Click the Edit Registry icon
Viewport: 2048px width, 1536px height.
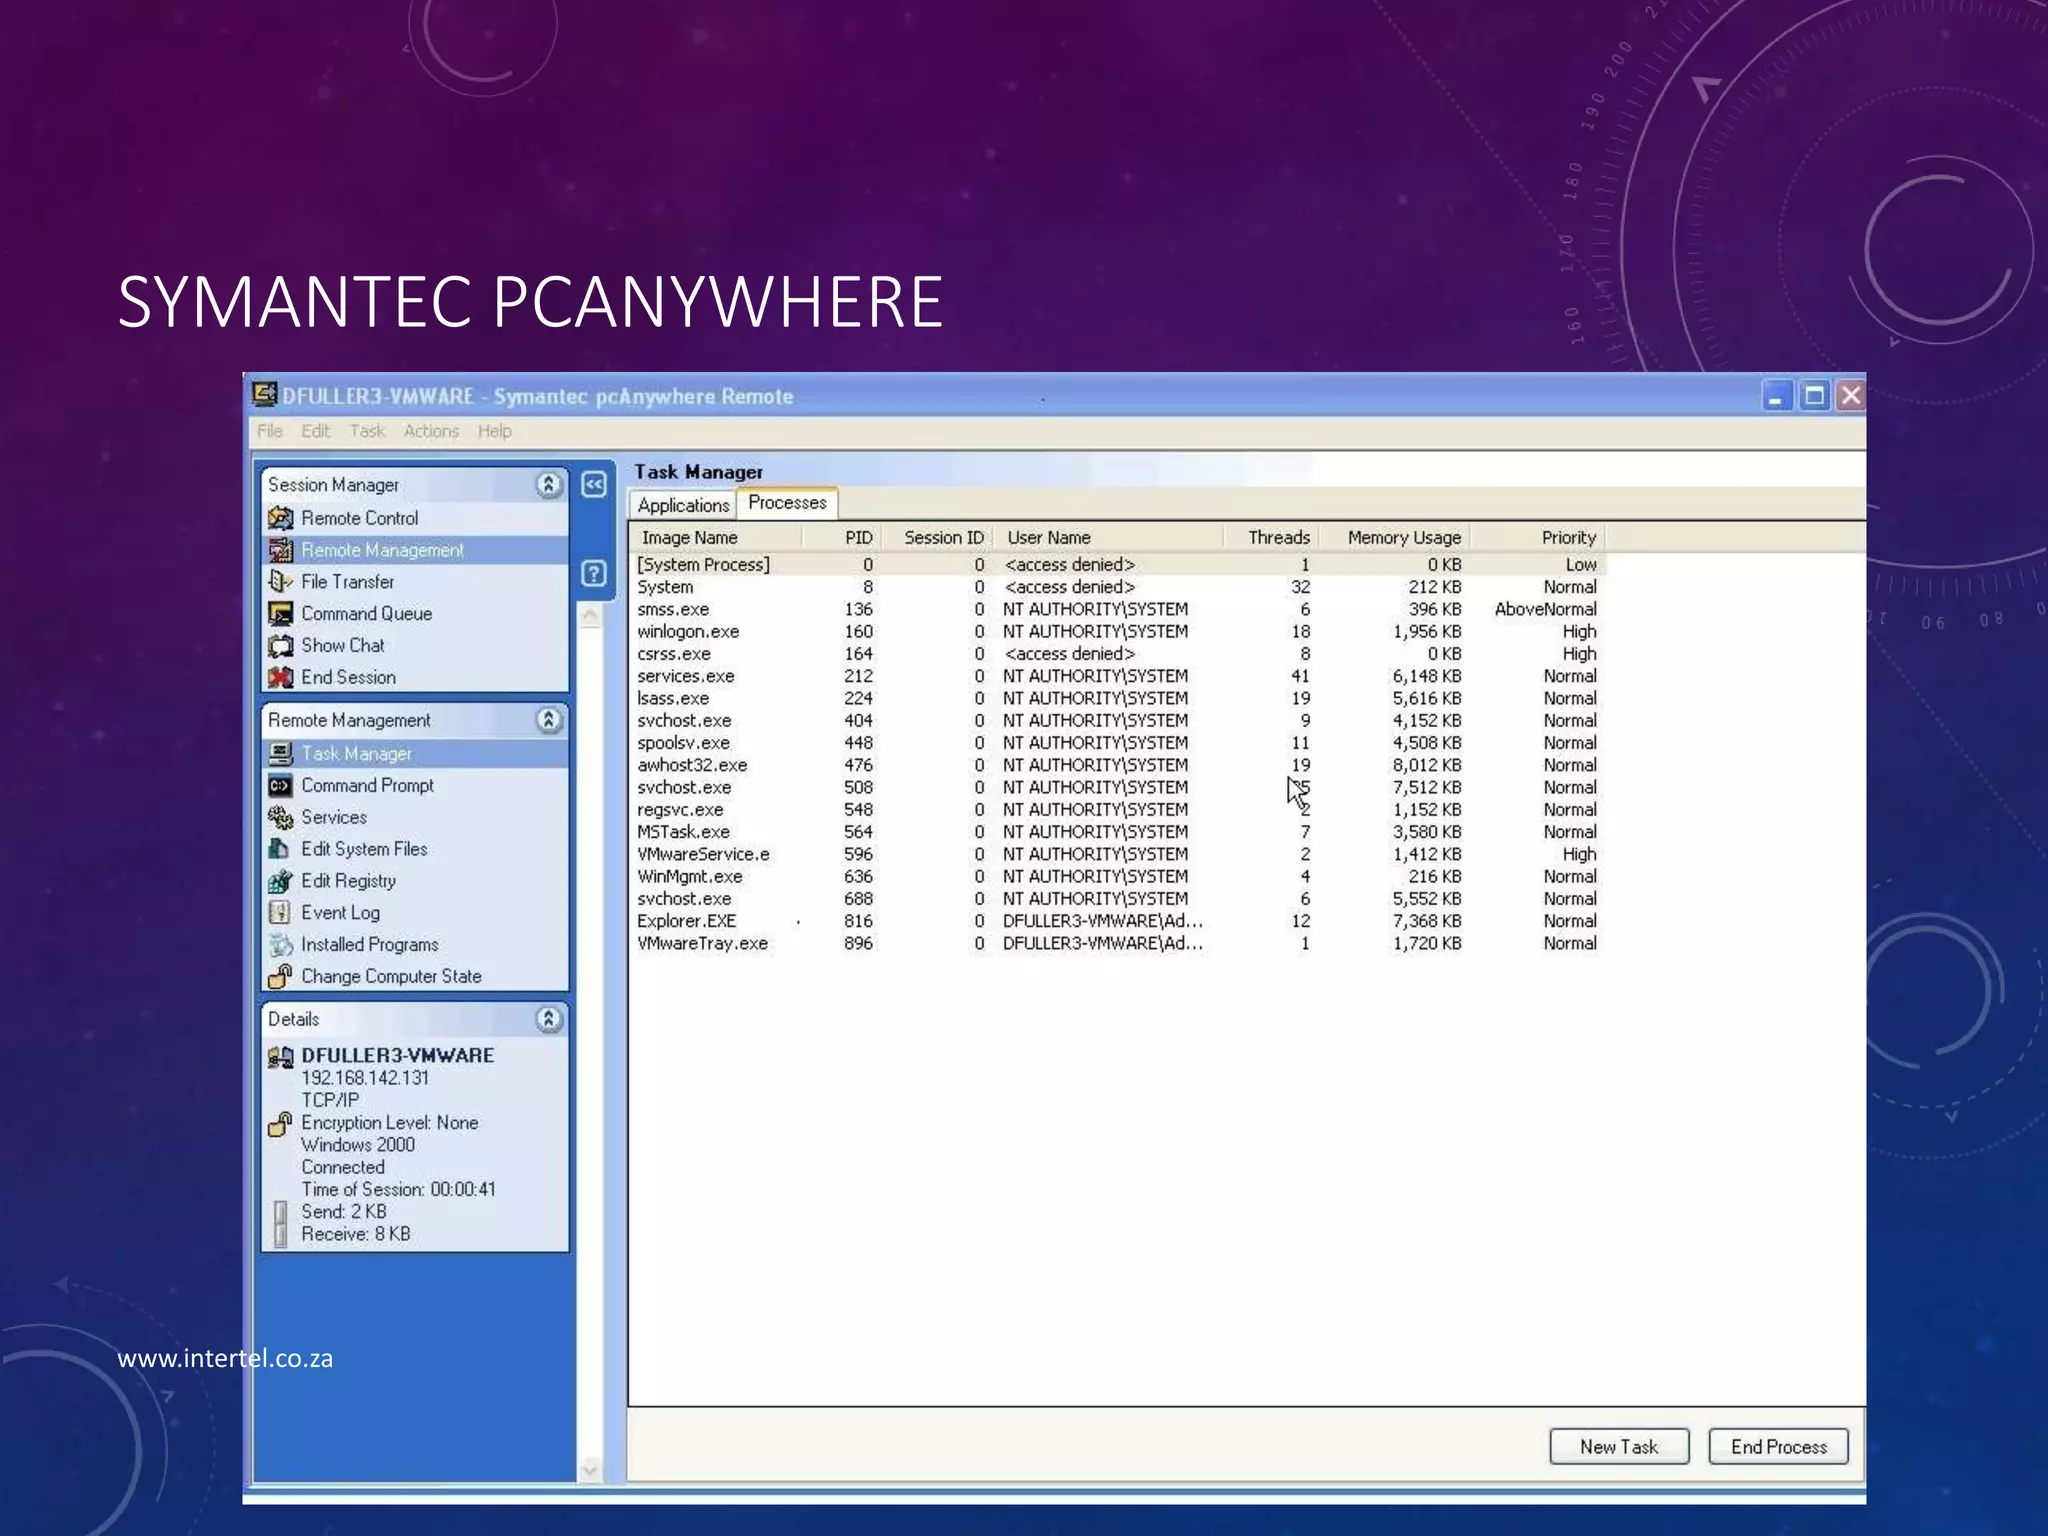[x=281, y=881]
